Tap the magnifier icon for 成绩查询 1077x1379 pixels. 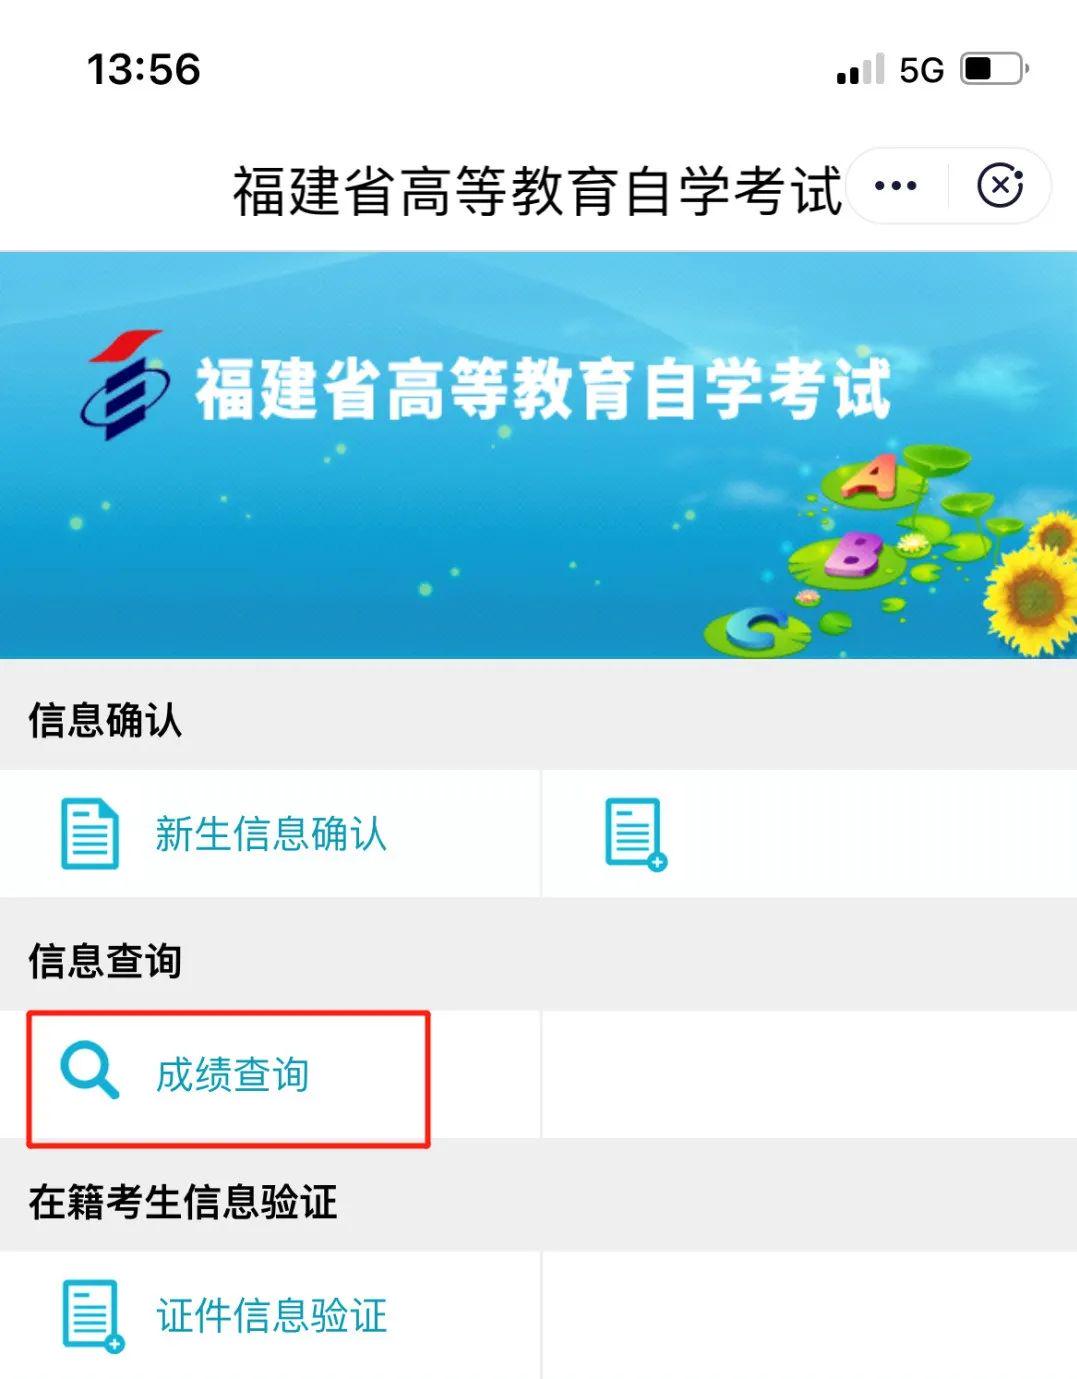(89, 1071)
